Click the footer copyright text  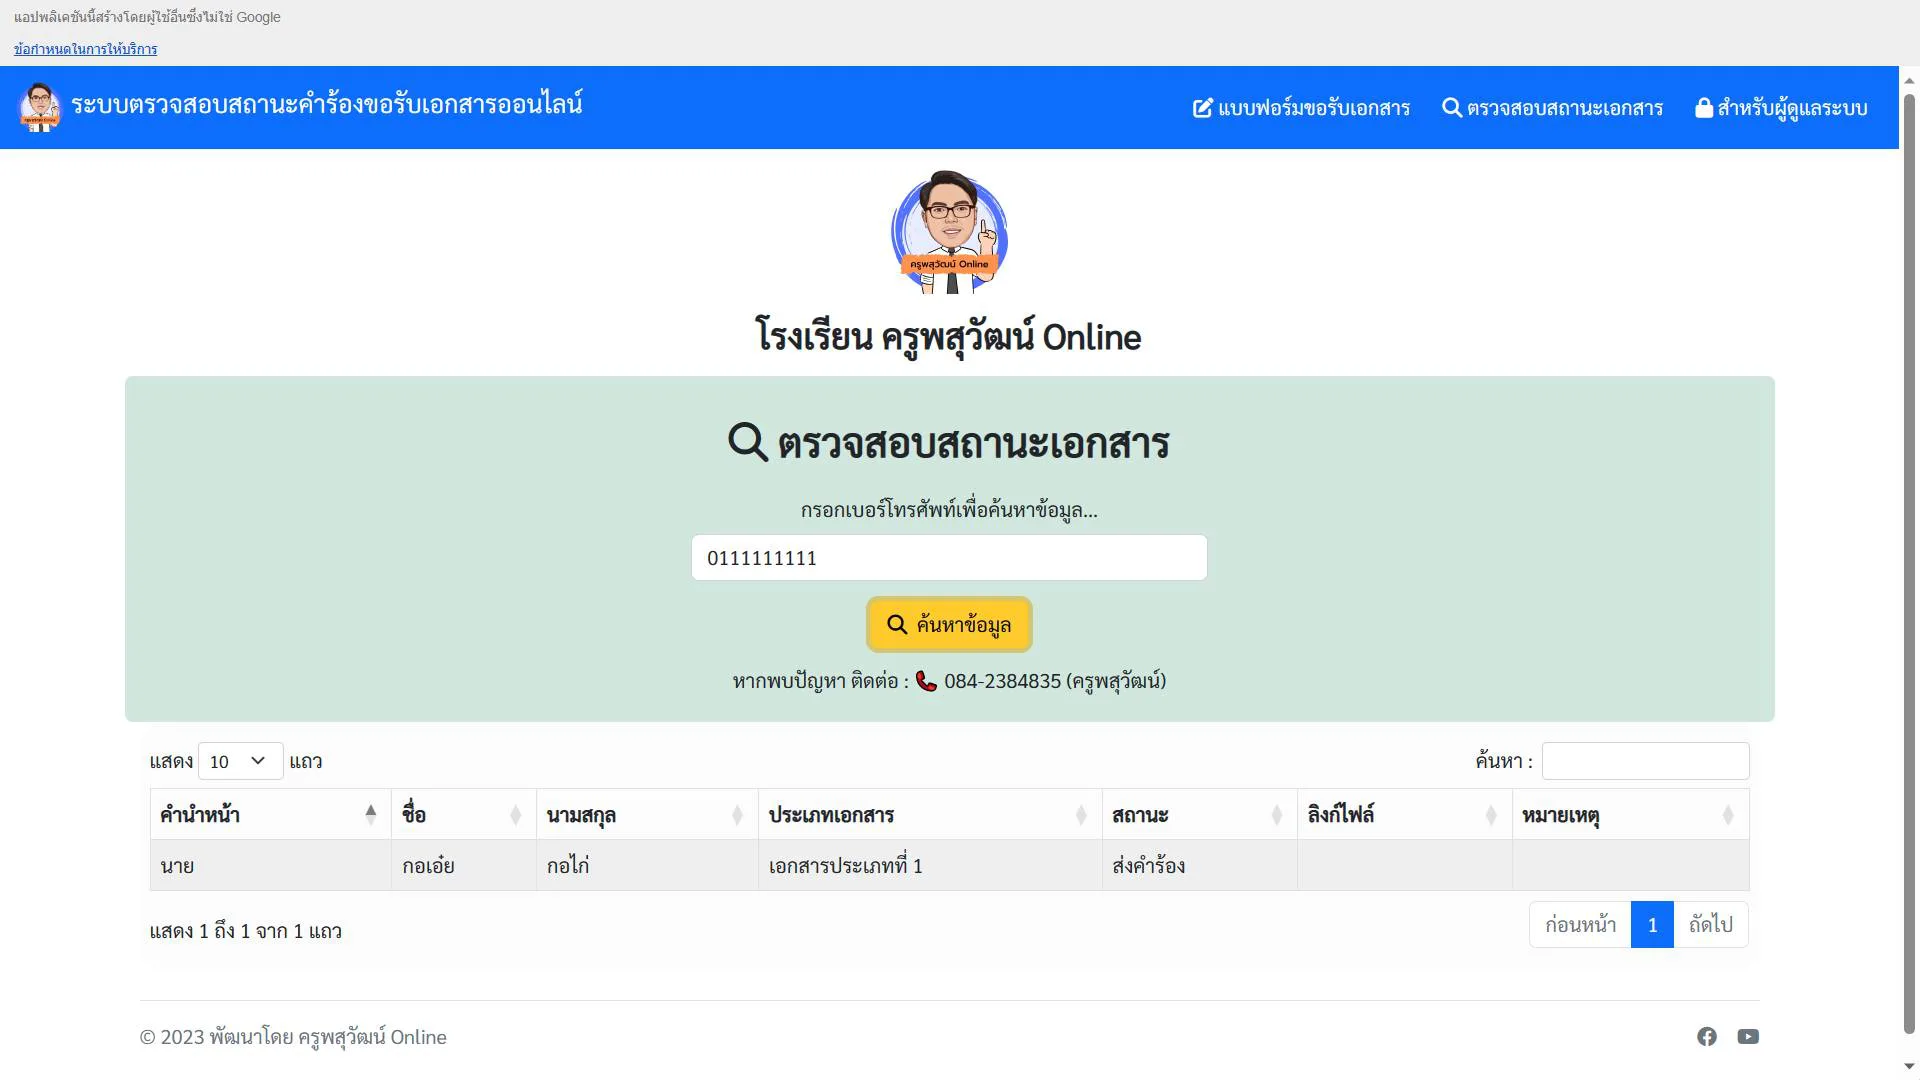tap(293, 1038)
